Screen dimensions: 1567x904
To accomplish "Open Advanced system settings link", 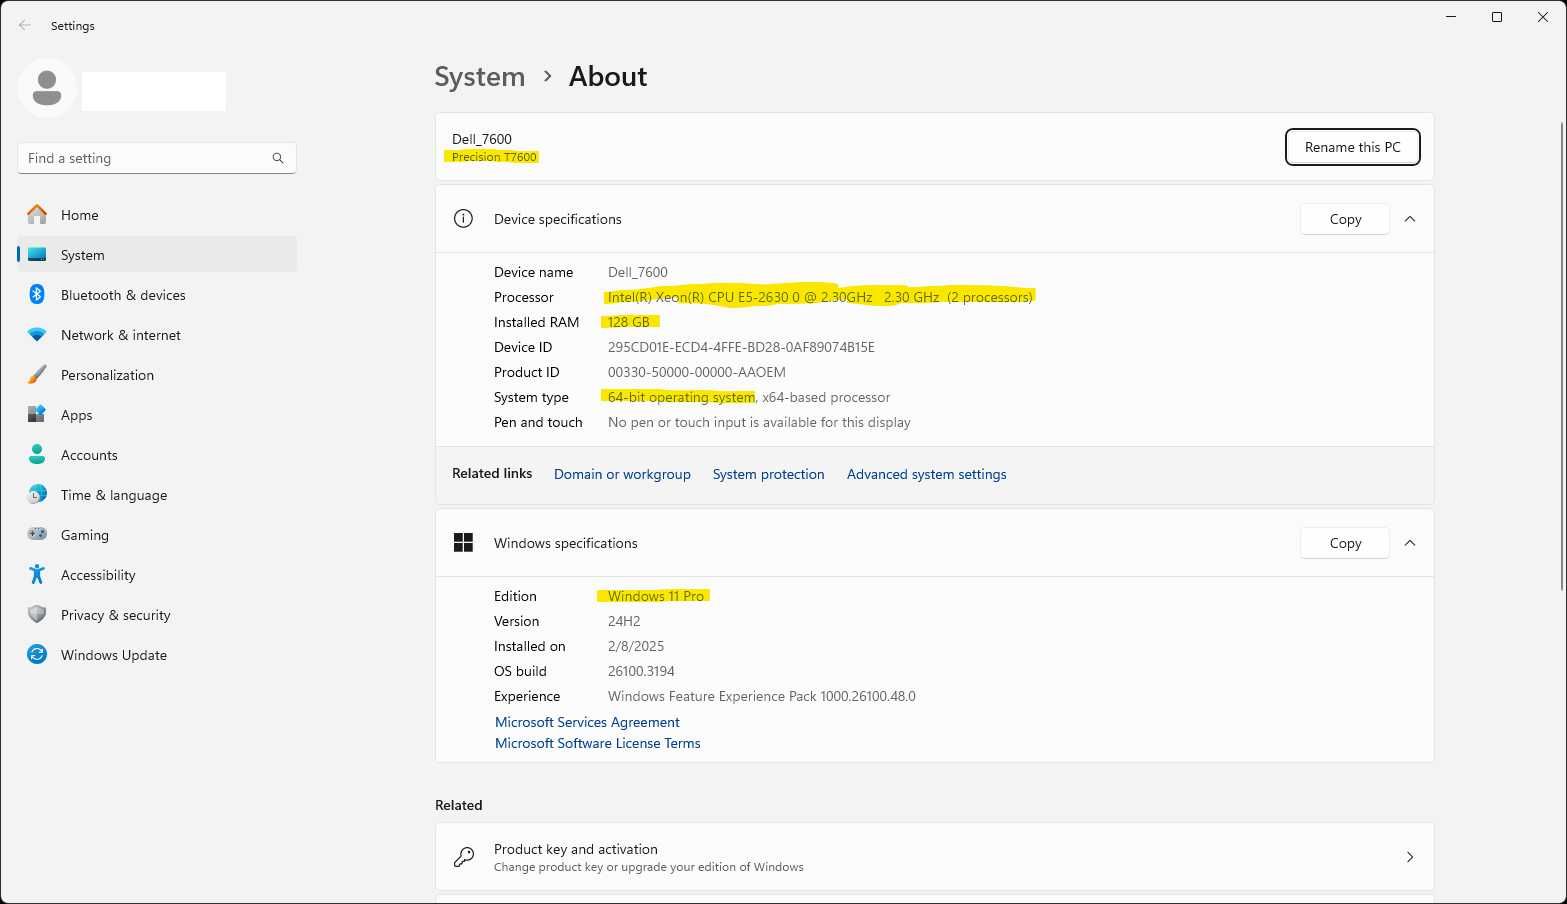I will pyautogui.click(x=926, y=474).
